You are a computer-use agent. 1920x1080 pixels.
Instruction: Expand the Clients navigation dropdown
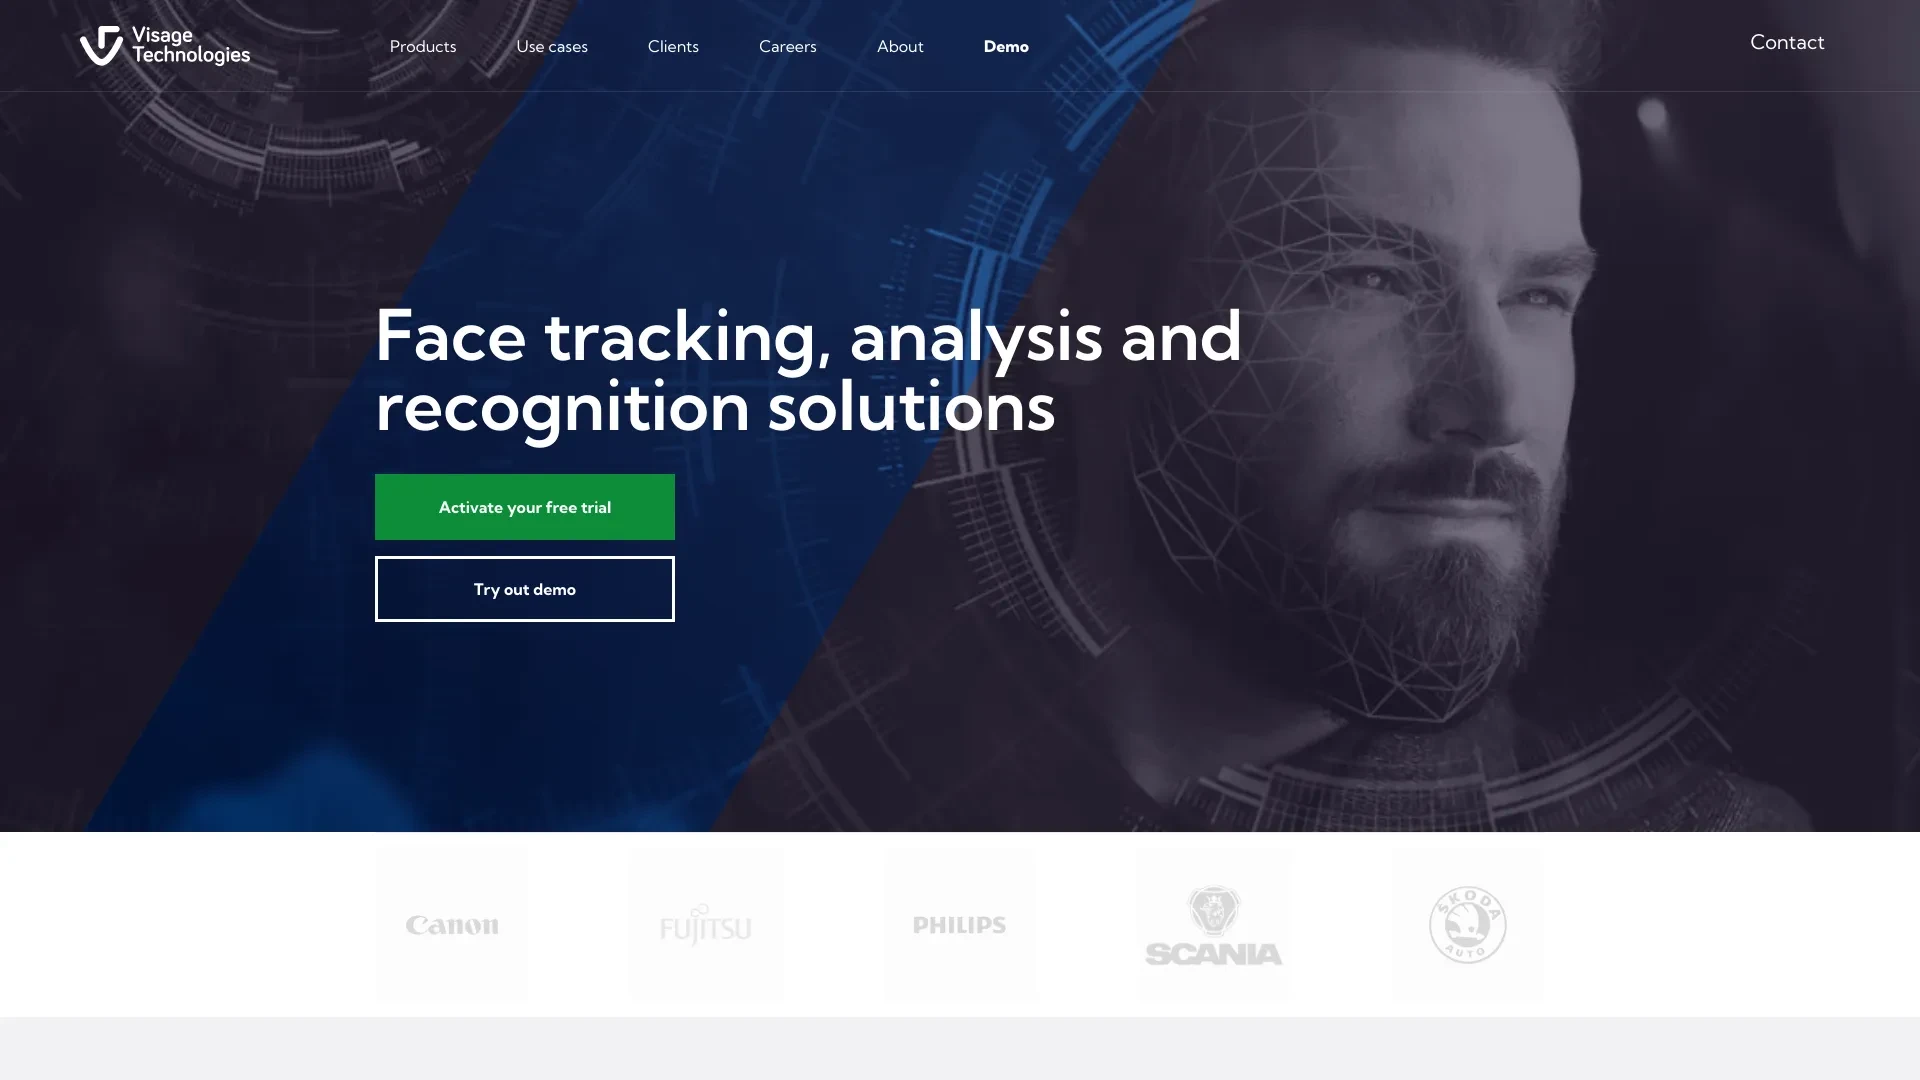click(x=673, y=45)
